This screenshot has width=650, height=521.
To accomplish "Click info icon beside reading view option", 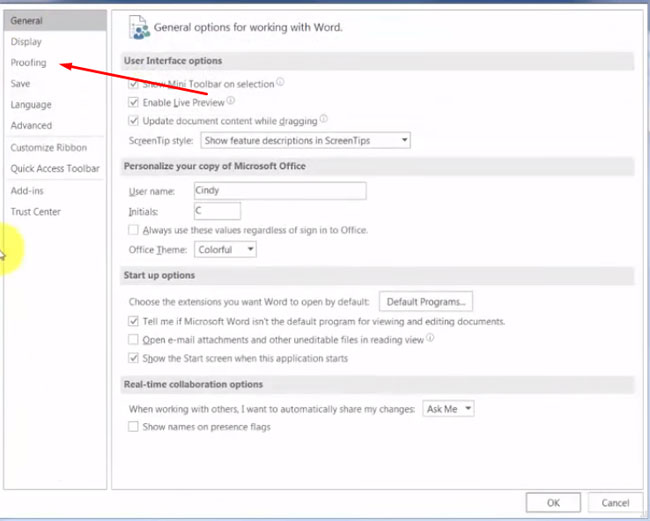I will click(430, 338).
